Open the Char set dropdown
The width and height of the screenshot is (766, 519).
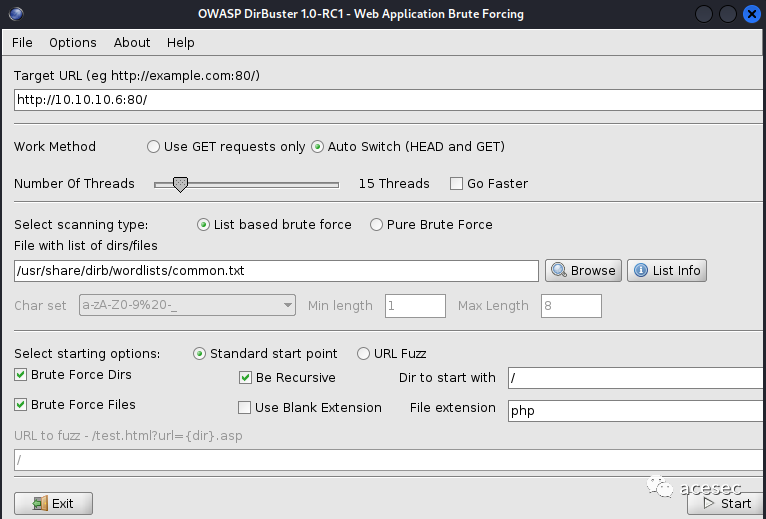point(187,305)
